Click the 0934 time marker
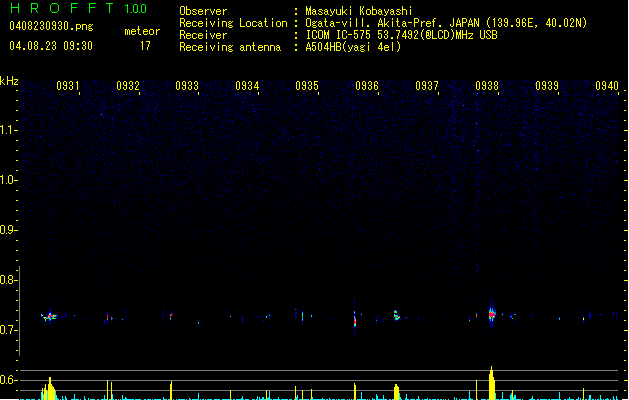This screenshot has width=629, height=400. pos(247,86)
